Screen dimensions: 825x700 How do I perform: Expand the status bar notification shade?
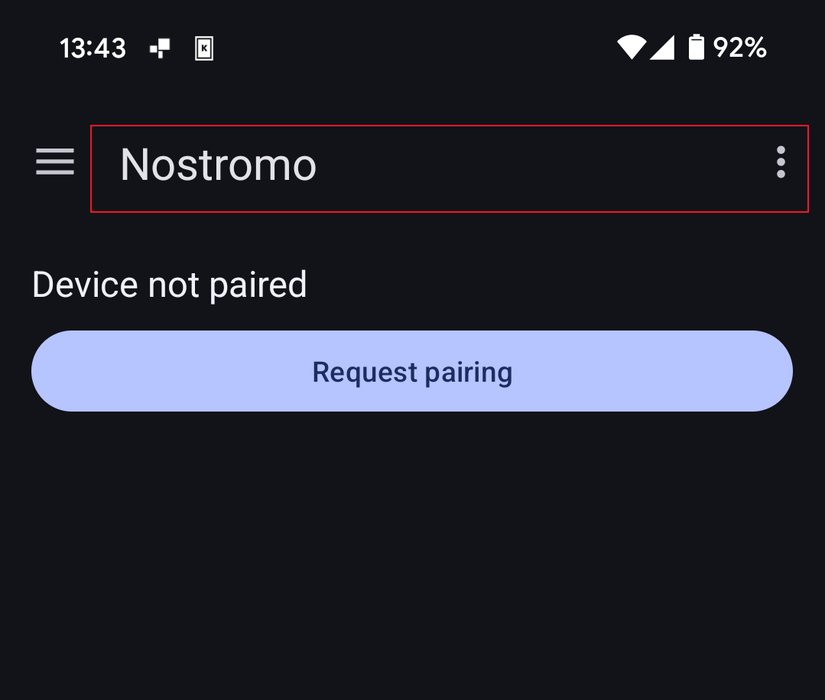(x=412, y=46)
